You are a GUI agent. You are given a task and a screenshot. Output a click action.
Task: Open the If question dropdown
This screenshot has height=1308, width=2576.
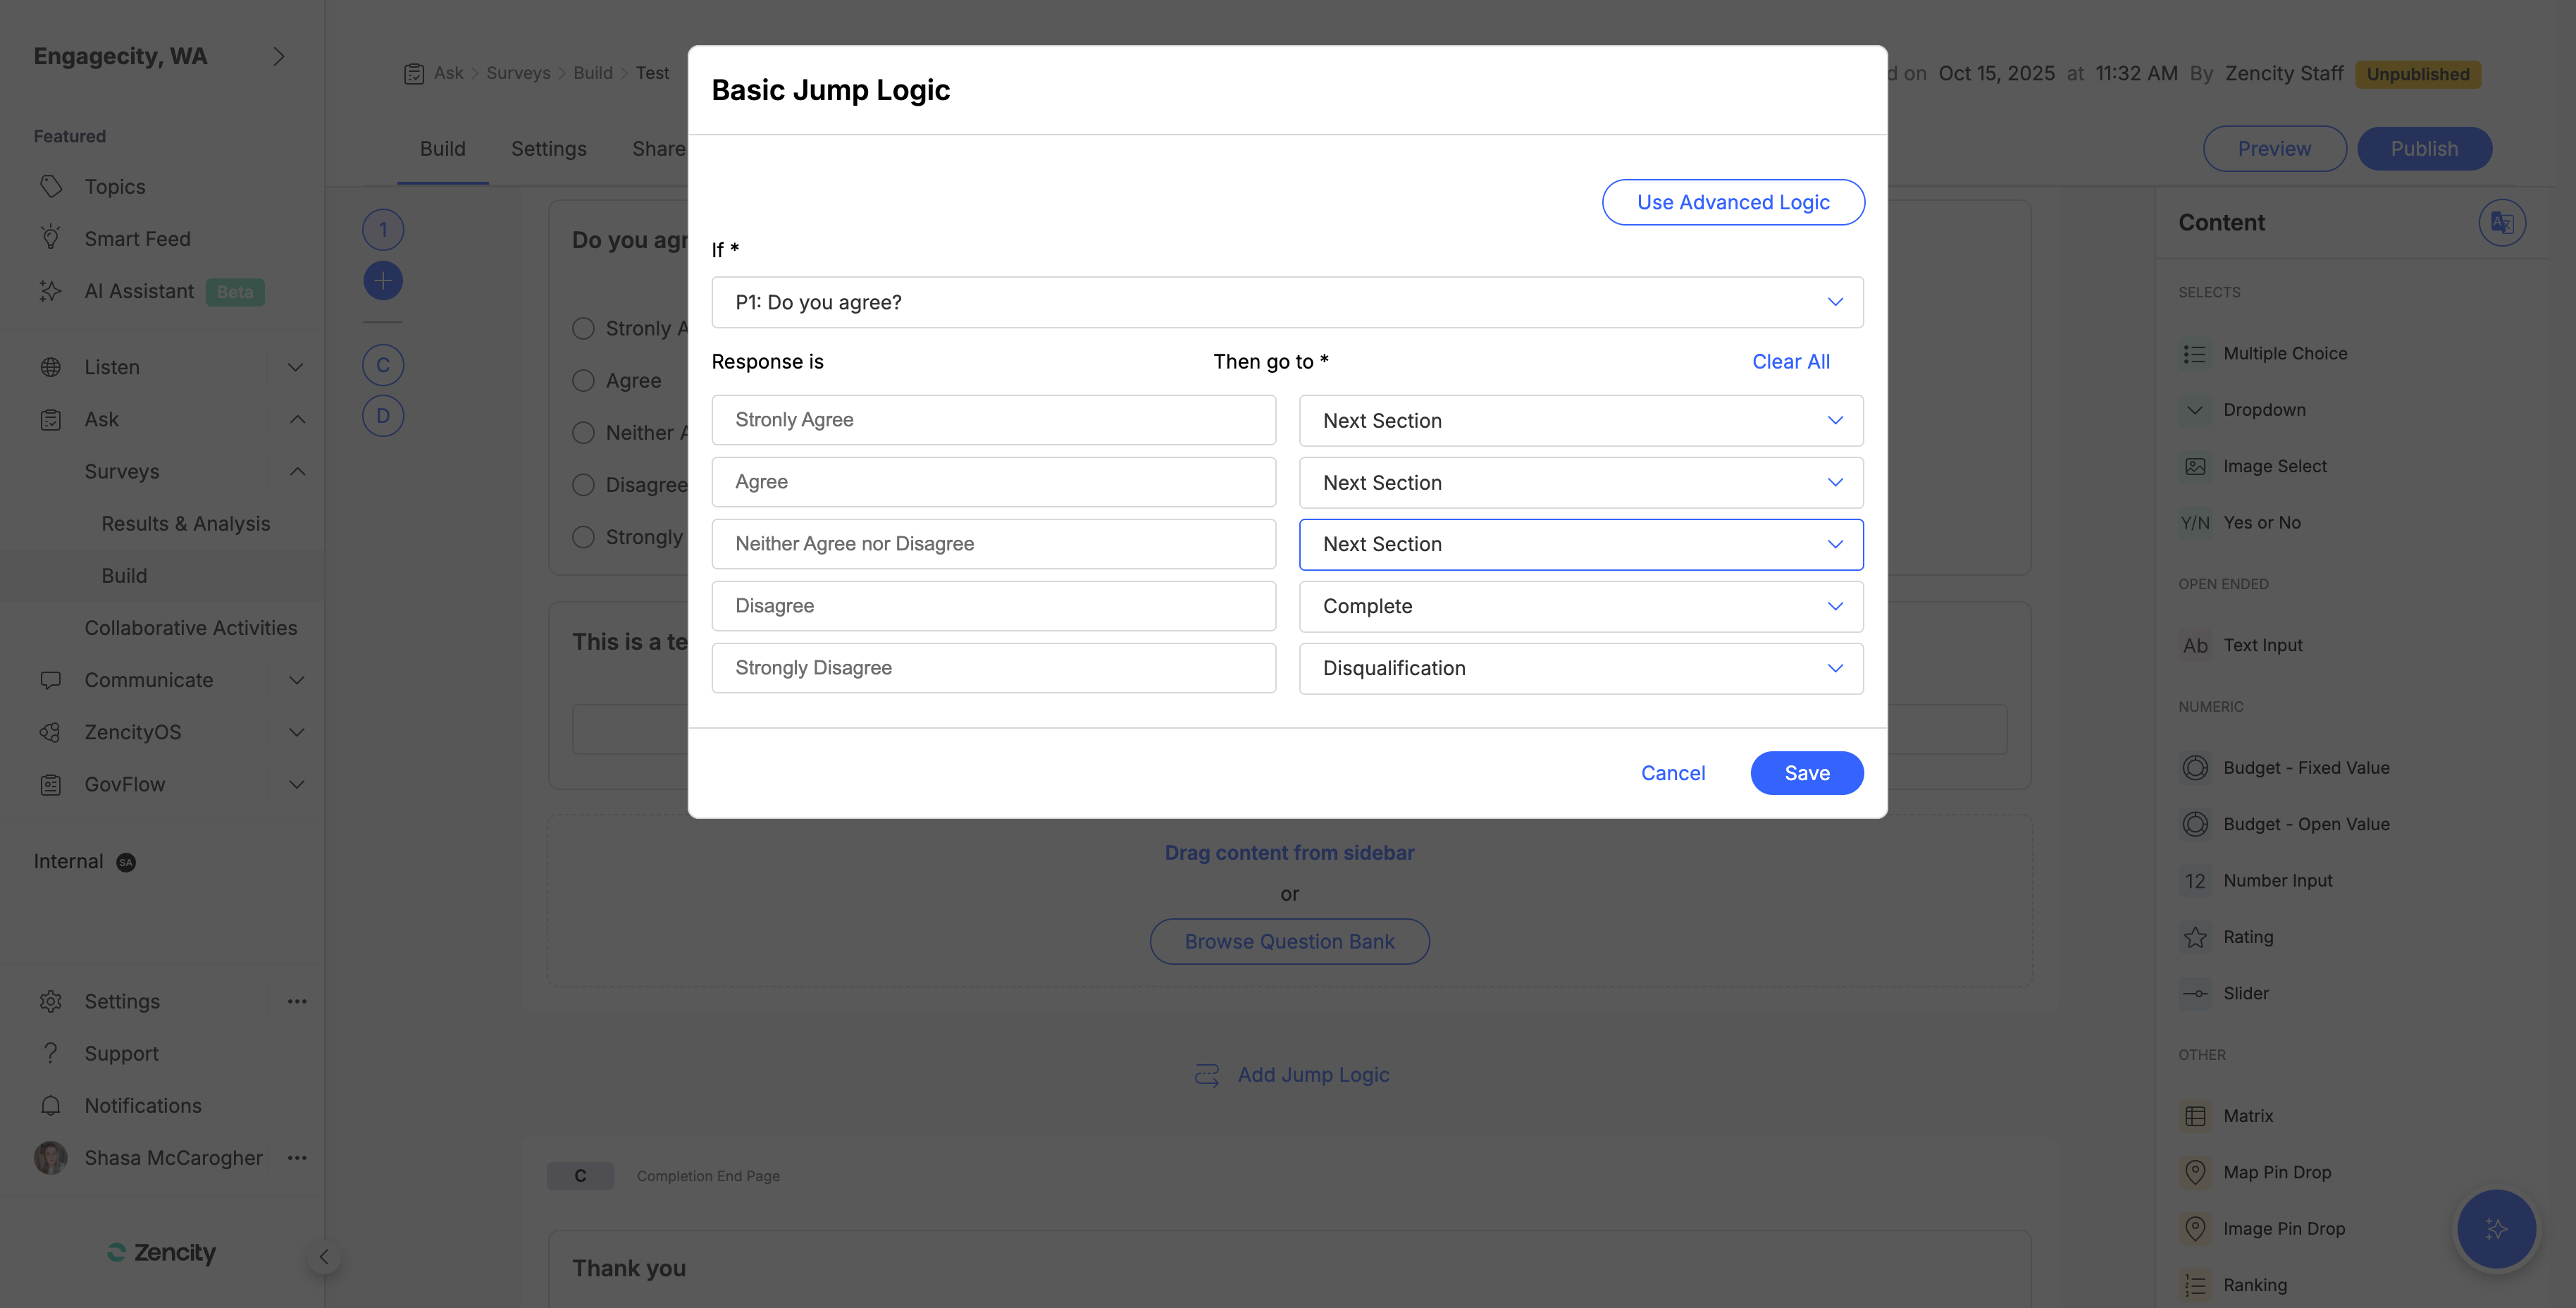(x=1287, y=302)
